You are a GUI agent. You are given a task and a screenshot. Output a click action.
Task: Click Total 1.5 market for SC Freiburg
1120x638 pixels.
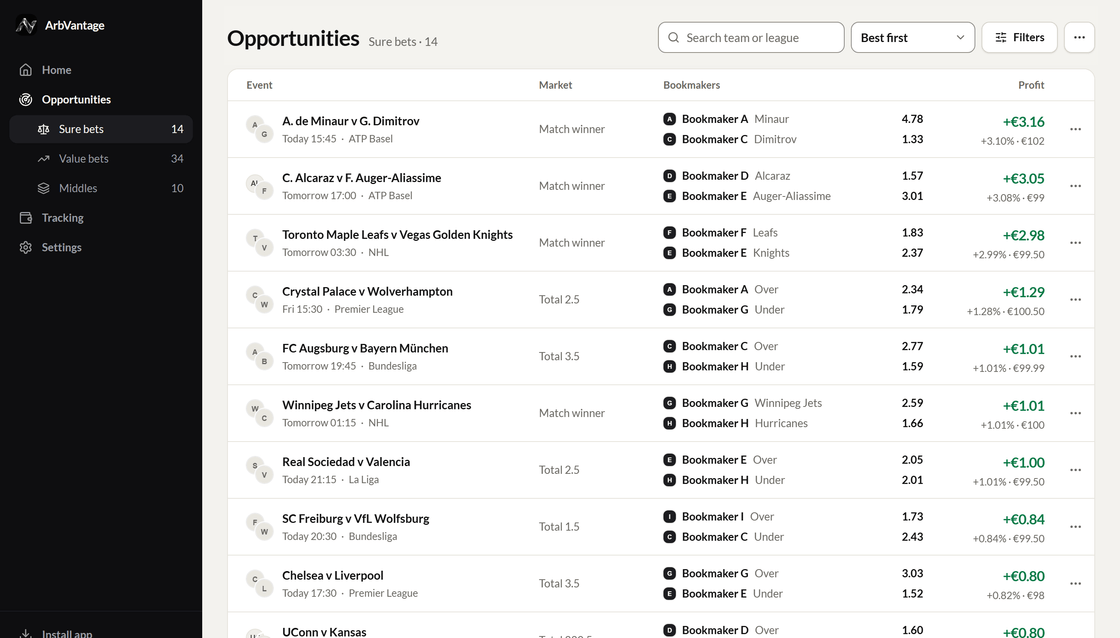(559, 527)
